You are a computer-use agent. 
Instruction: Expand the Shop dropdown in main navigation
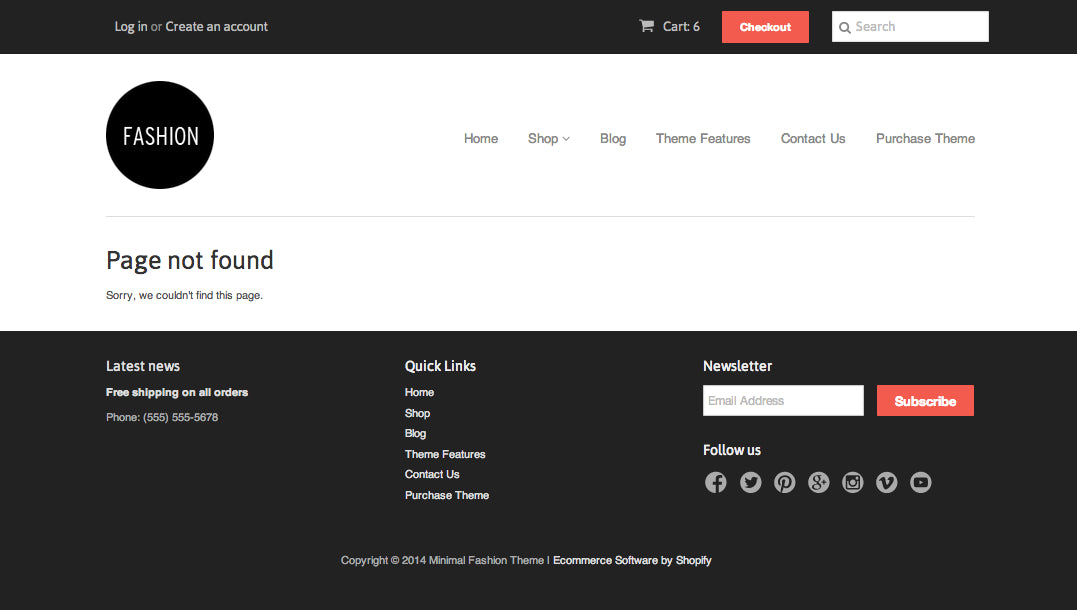coord(548,139)
